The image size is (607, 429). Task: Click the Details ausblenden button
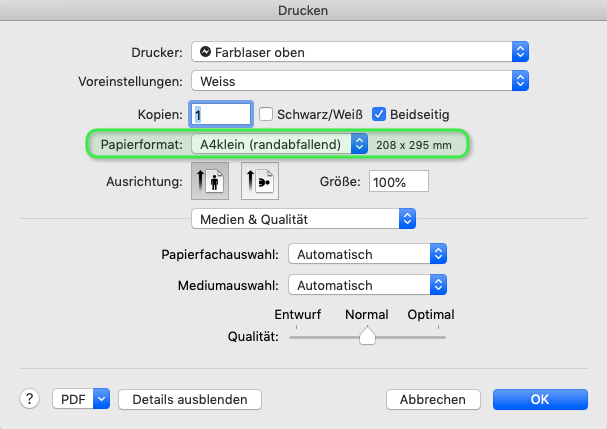click(189, 399)
